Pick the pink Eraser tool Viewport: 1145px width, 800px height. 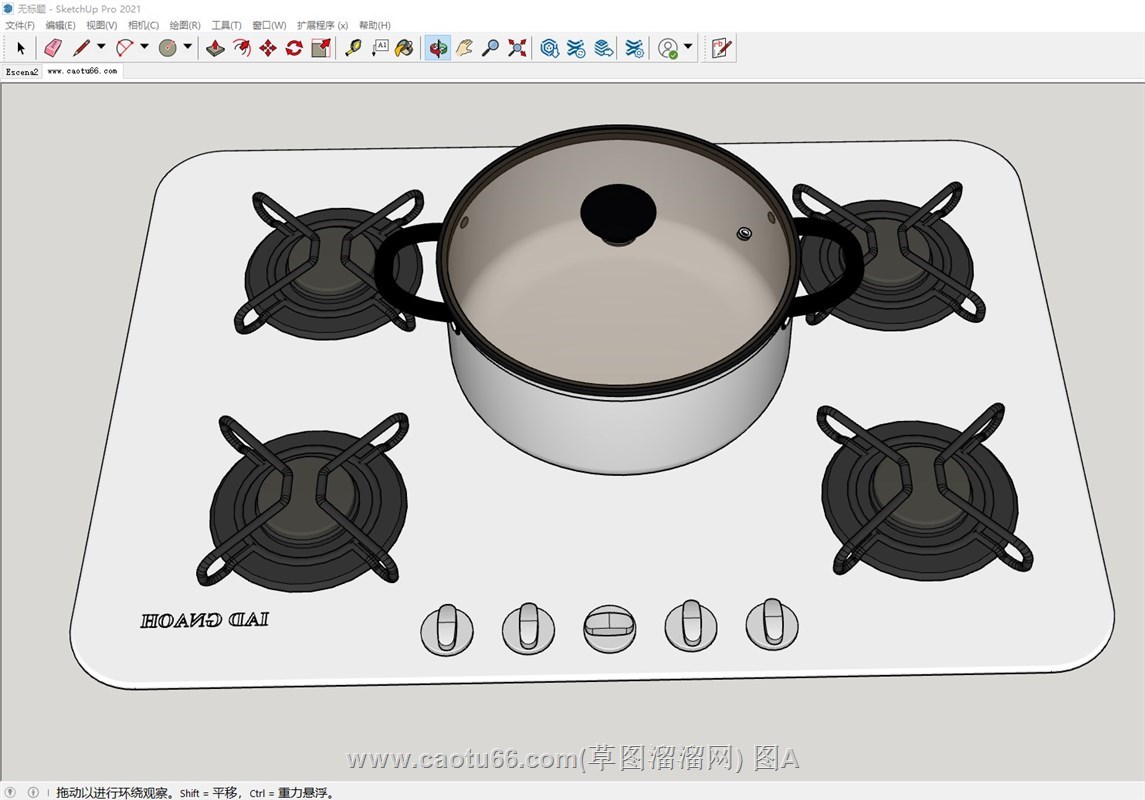(x=53, y=48)
